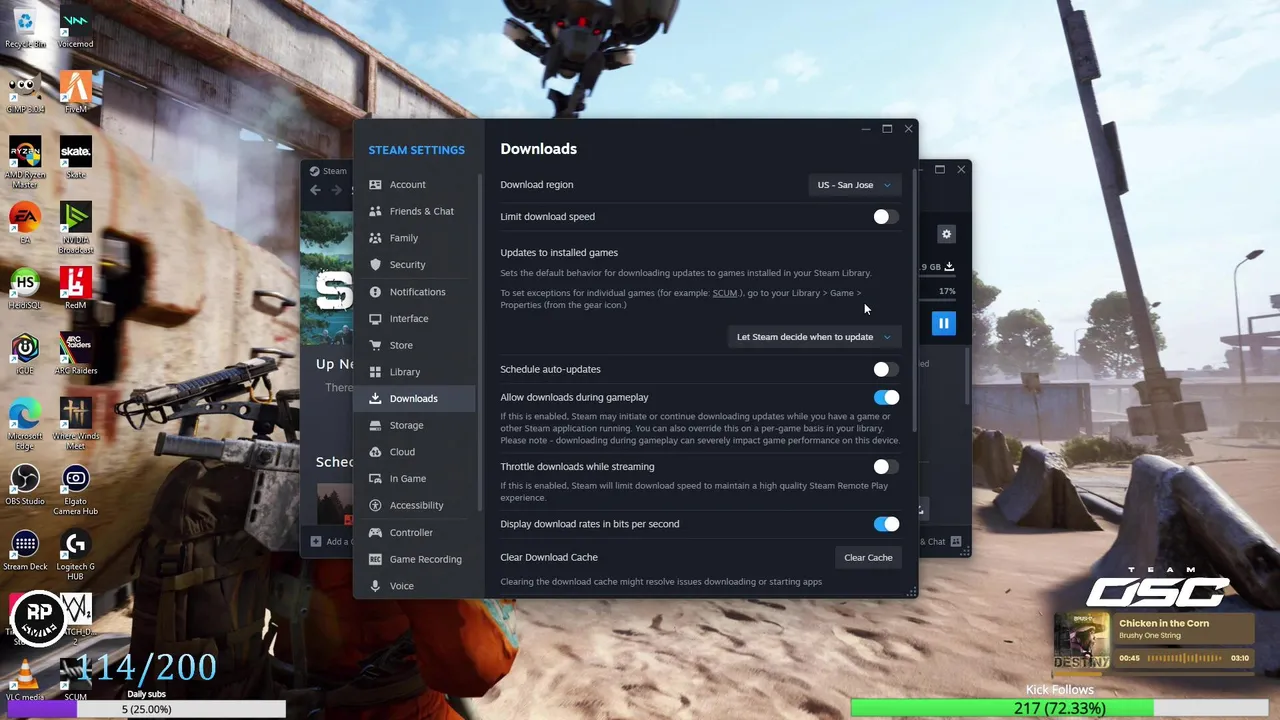
Task: Turn off Display download rates in bits toggle
Action: 886,524
